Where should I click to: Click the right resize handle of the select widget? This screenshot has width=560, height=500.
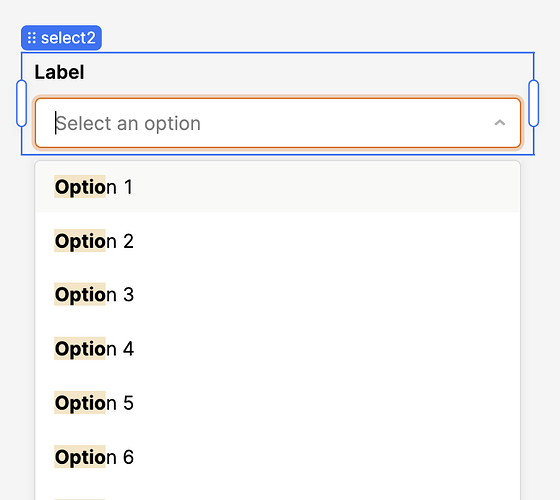point(534,104)
